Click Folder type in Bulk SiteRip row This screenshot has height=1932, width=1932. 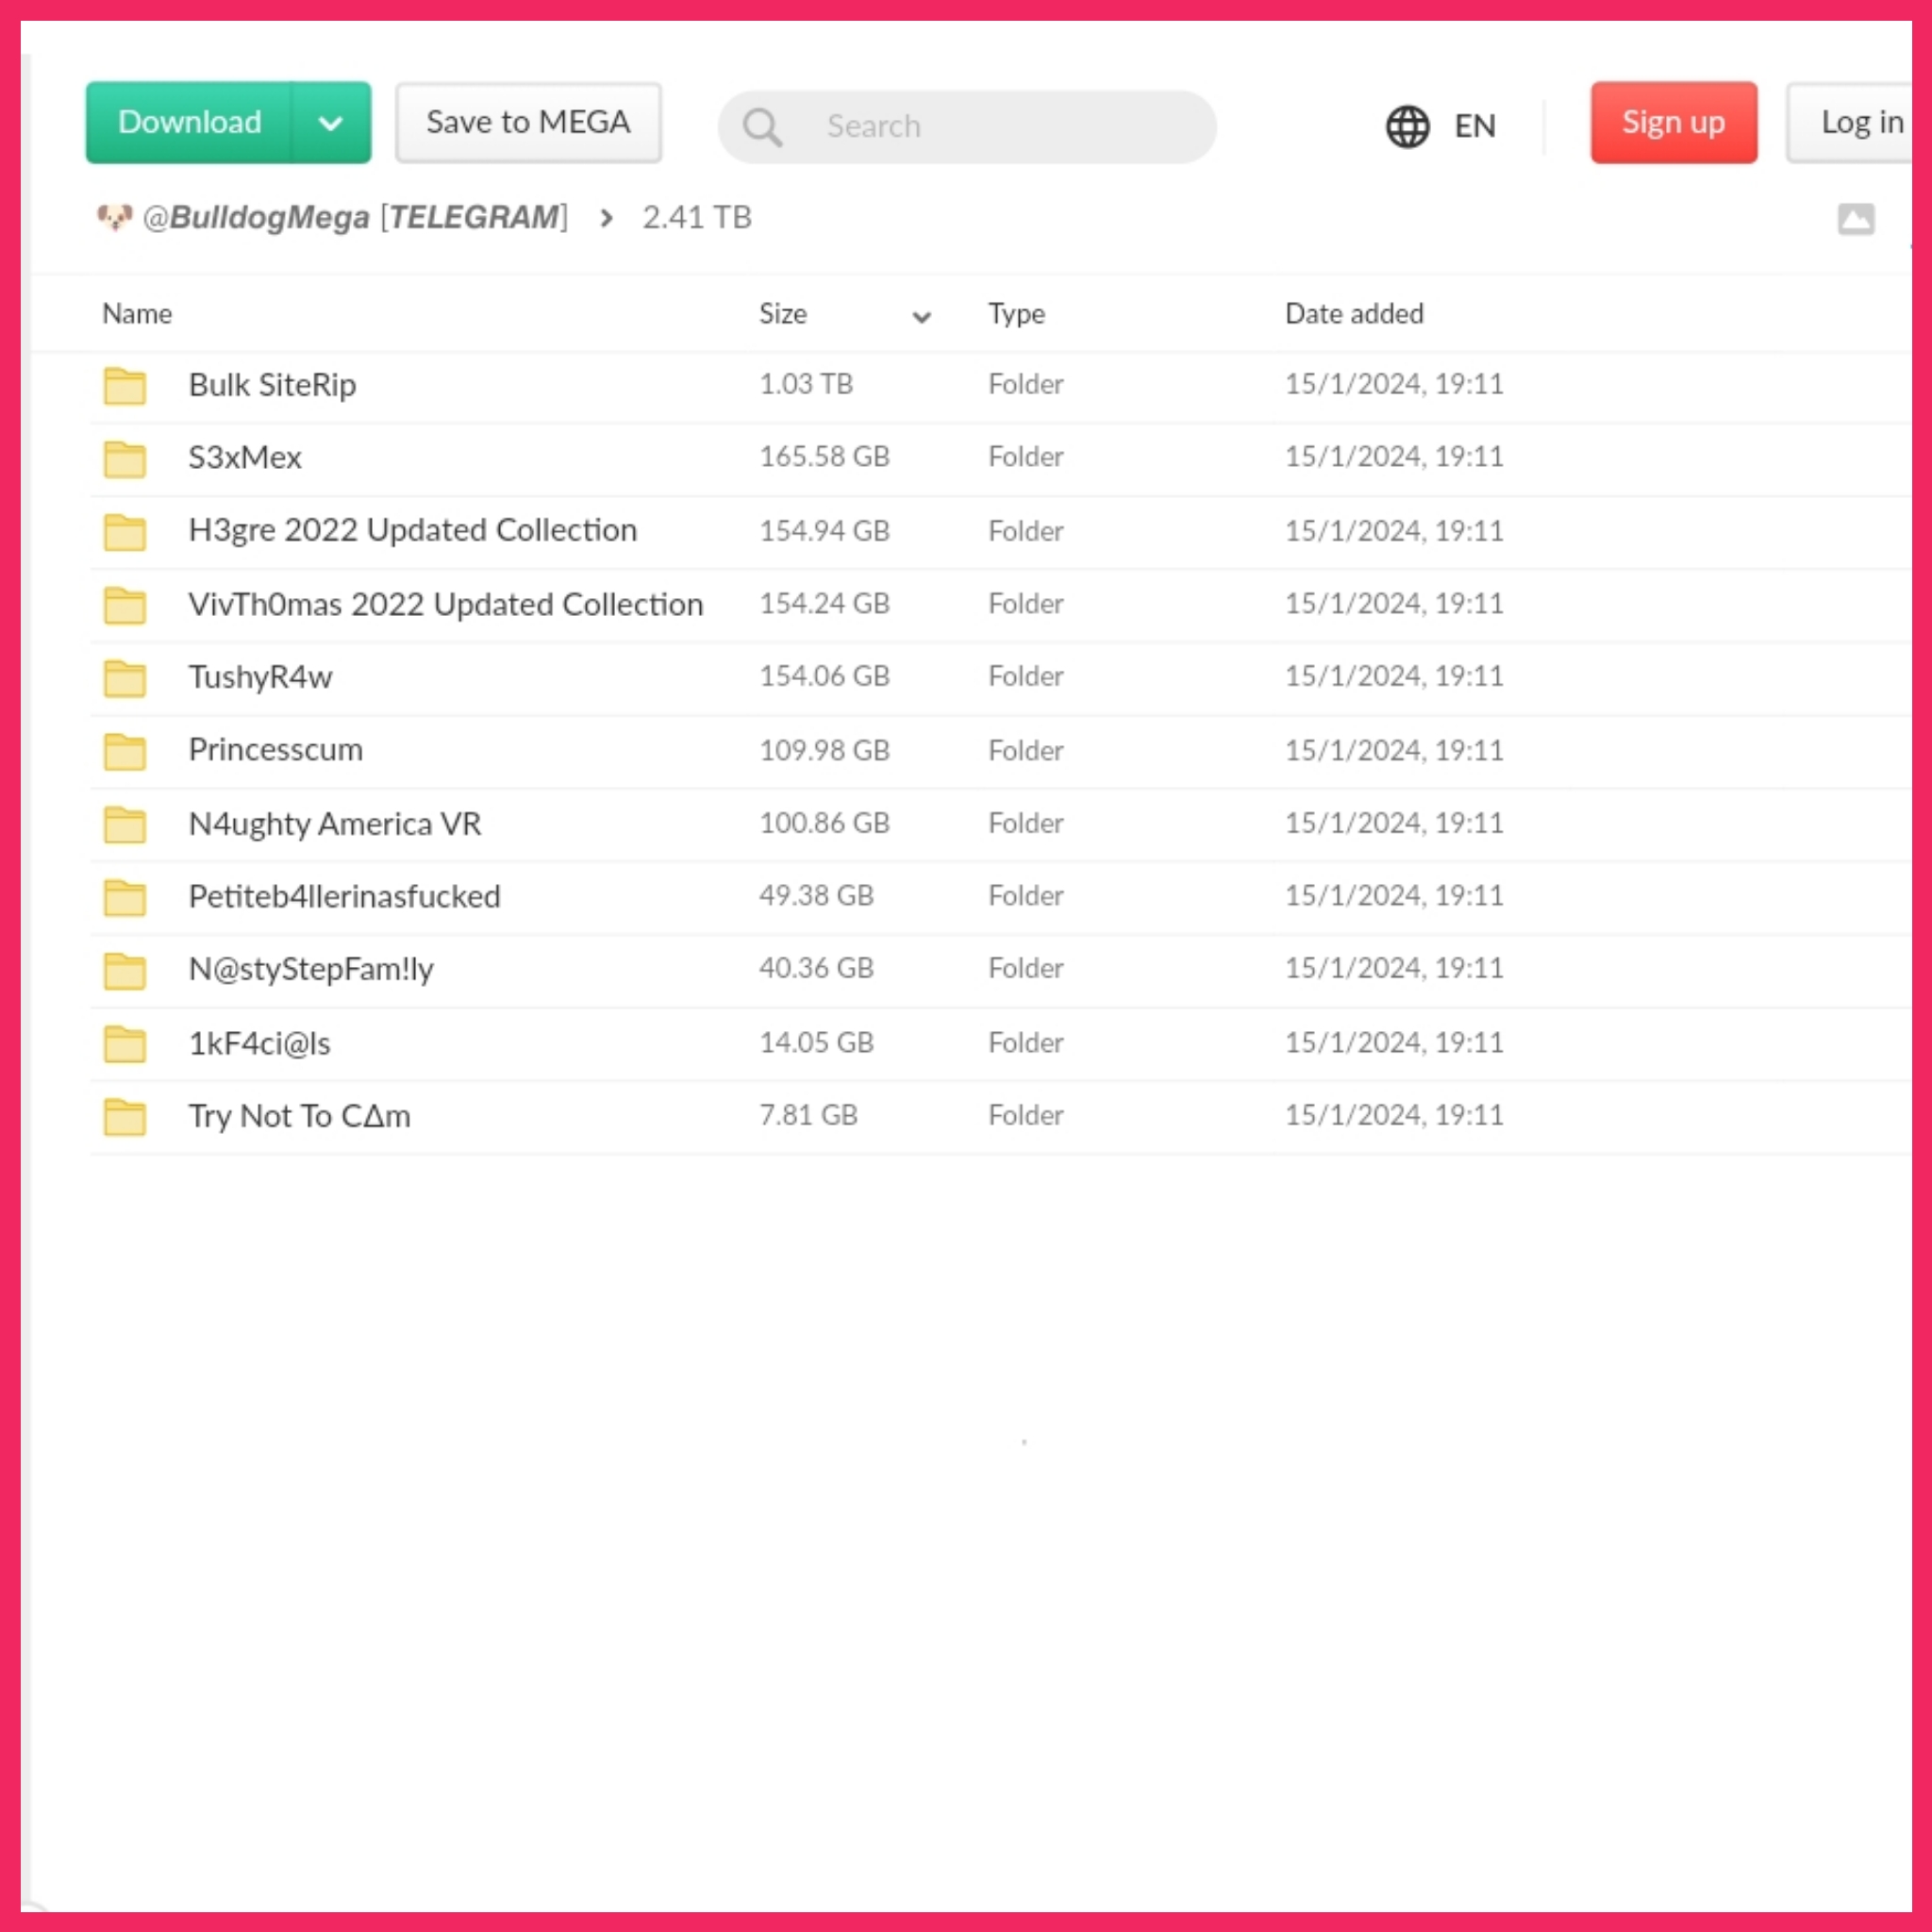[1026, 384]
